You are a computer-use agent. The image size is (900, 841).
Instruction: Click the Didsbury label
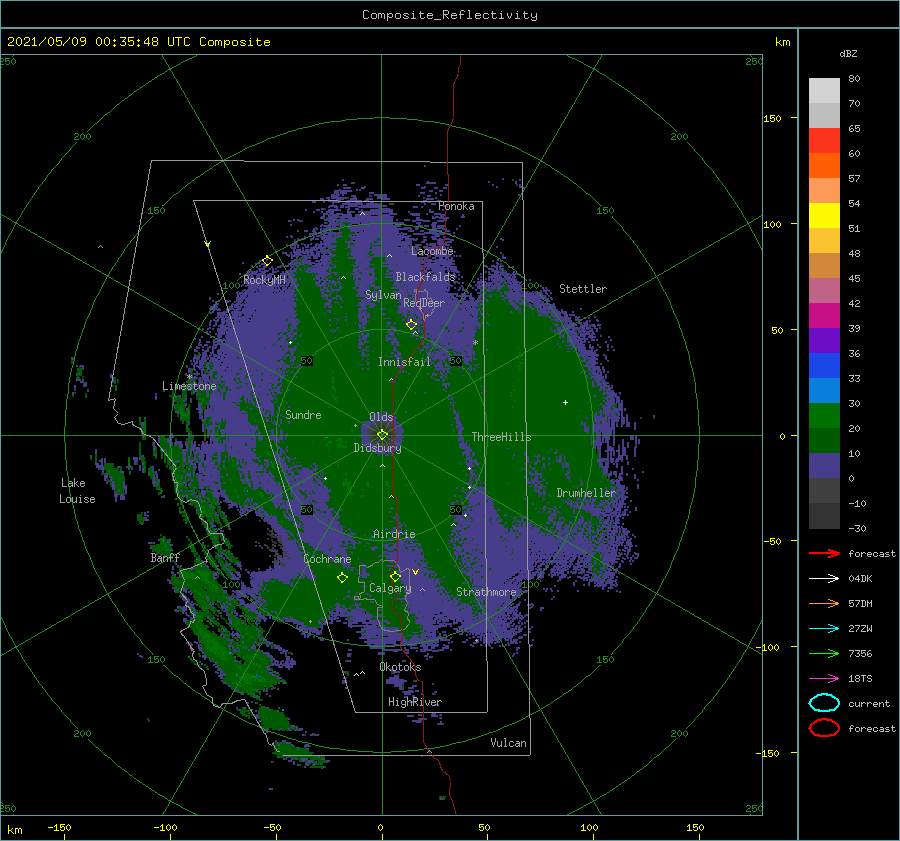377,448
